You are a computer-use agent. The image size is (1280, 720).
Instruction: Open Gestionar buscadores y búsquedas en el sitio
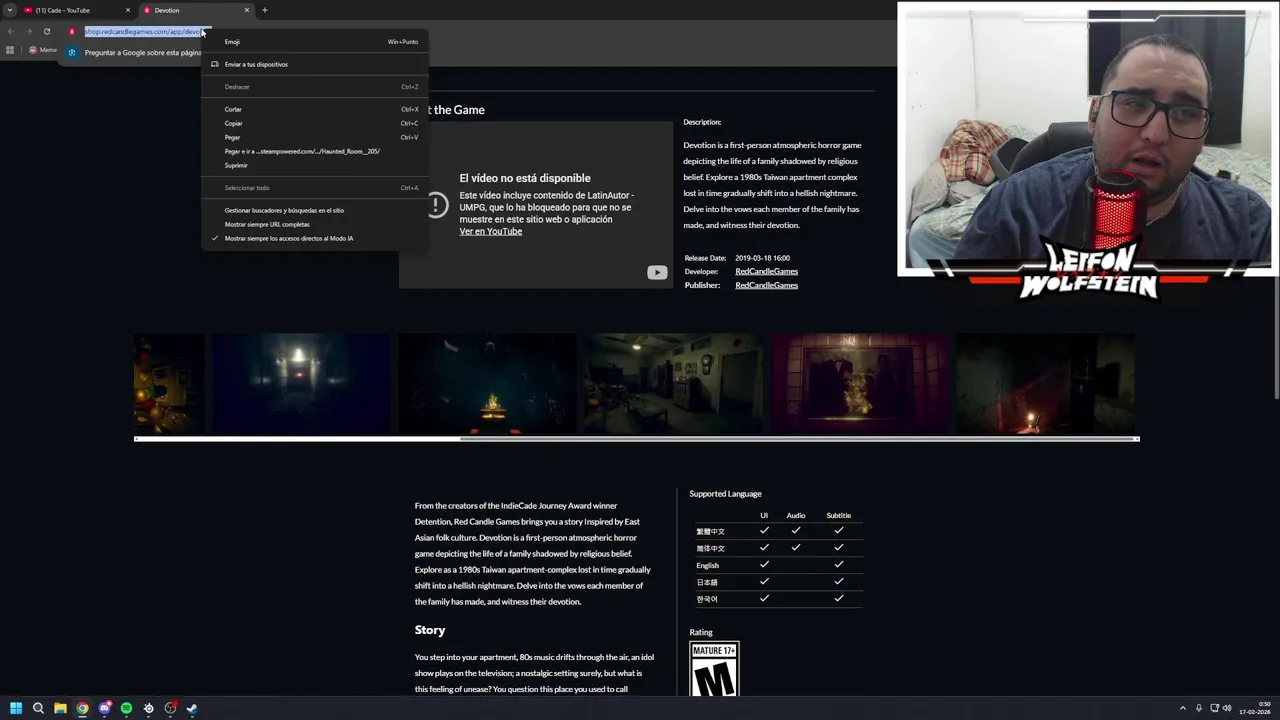click(314, 210)
